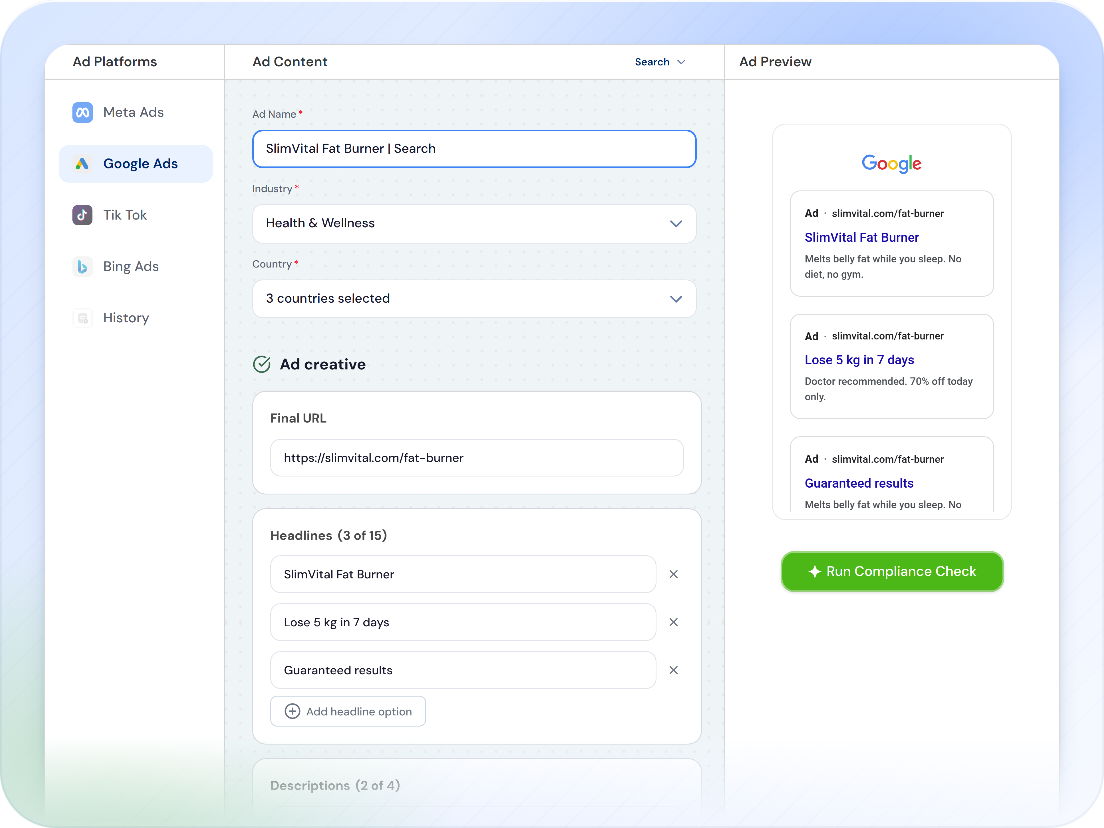Click the chevron arrow in Industry field
Screen dimensions: 1104x828
(x=676, y=224)
